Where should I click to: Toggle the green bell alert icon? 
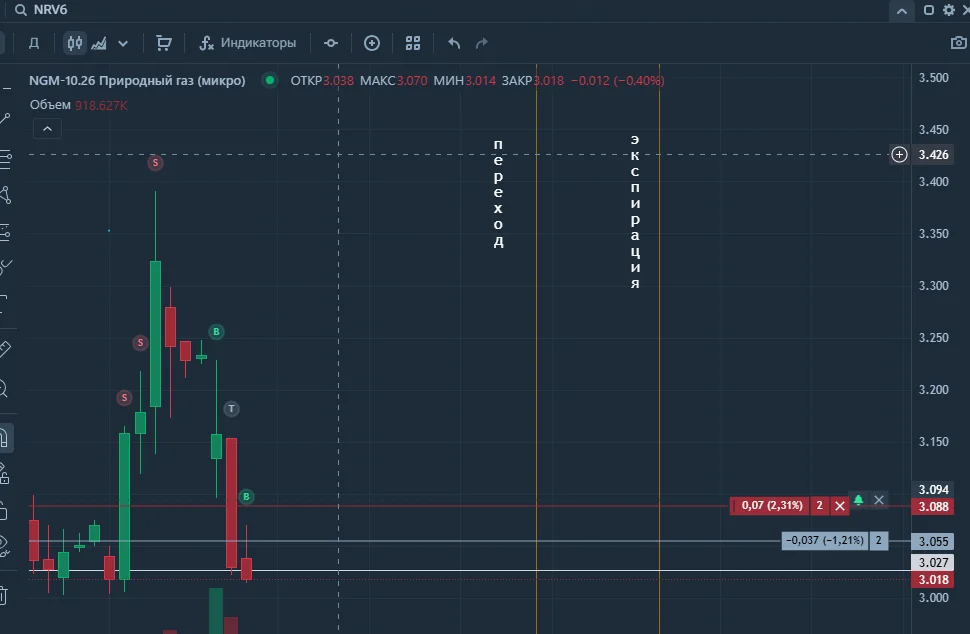point(858,500)
